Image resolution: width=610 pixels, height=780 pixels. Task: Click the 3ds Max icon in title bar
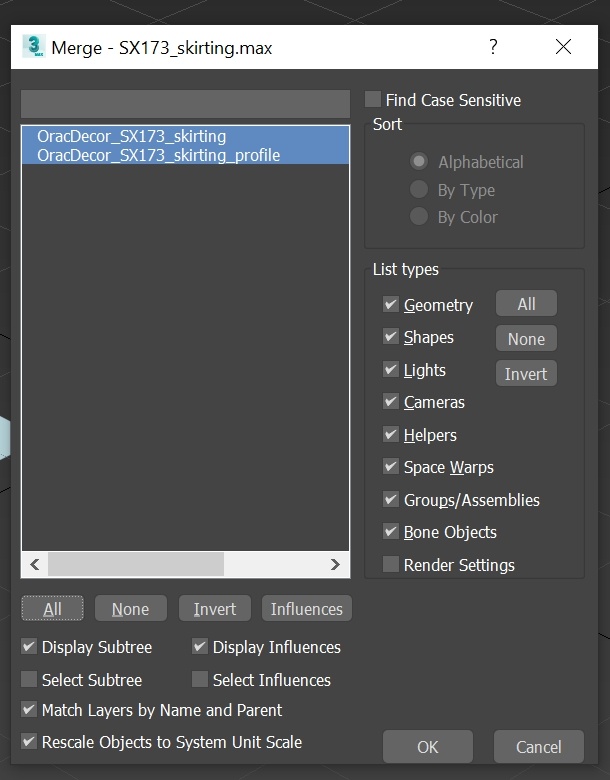coord(34,47)
